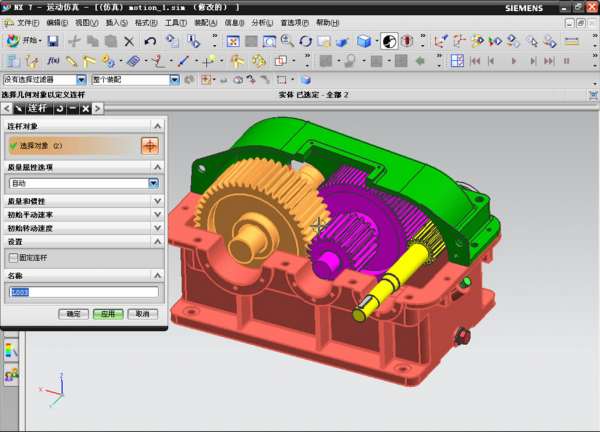
Task: Click the Save icon in the toolbar
Action: [x=53, y=41]
